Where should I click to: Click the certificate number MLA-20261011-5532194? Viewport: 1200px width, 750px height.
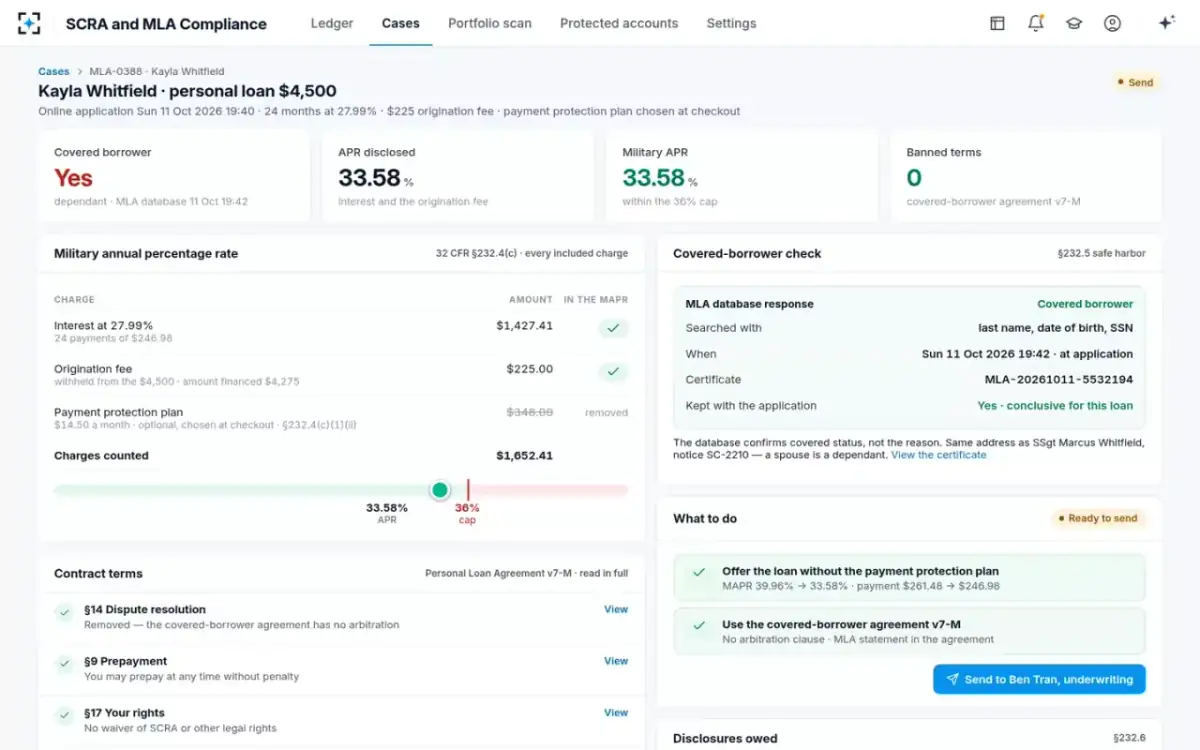(x=1059, y=380)
